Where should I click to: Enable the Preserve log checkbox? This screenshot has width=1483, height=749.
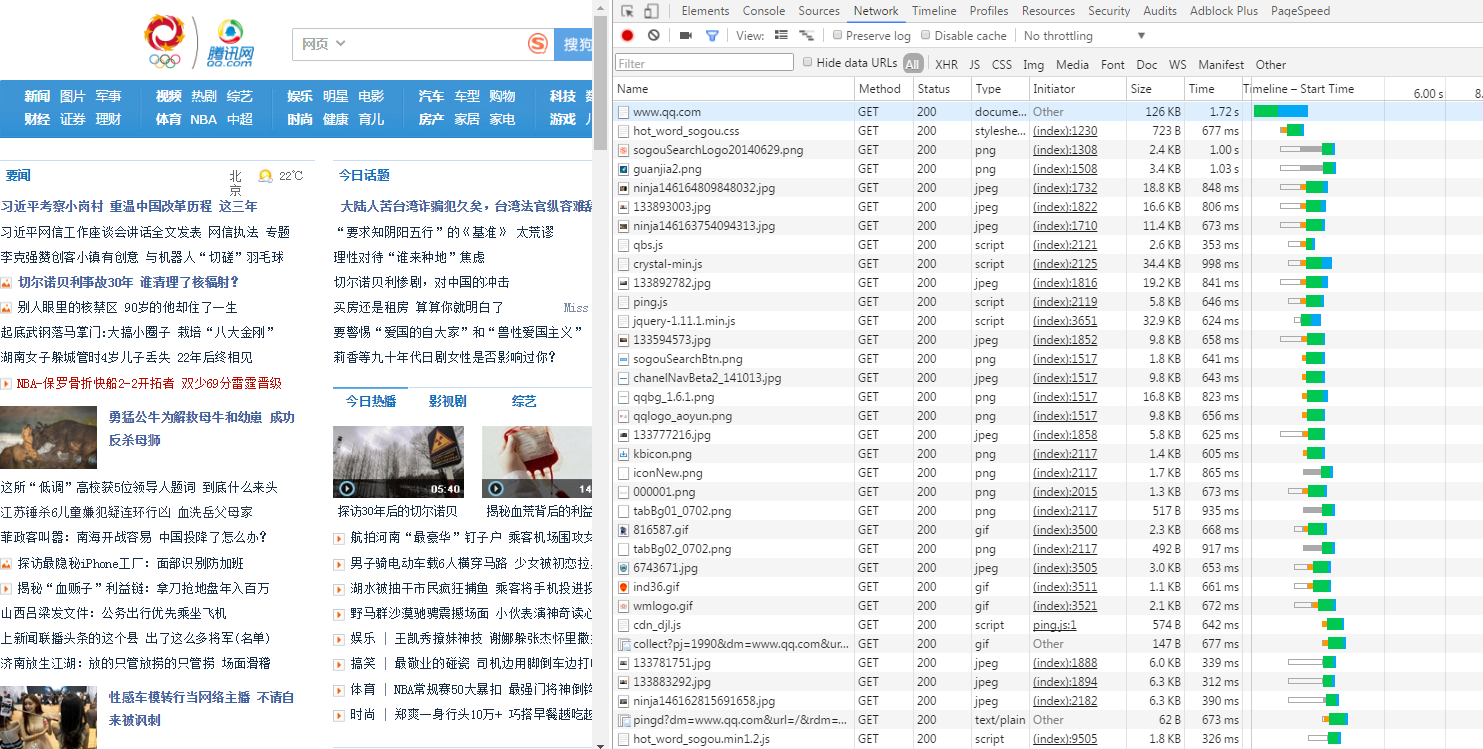click(x=838, y=35)
